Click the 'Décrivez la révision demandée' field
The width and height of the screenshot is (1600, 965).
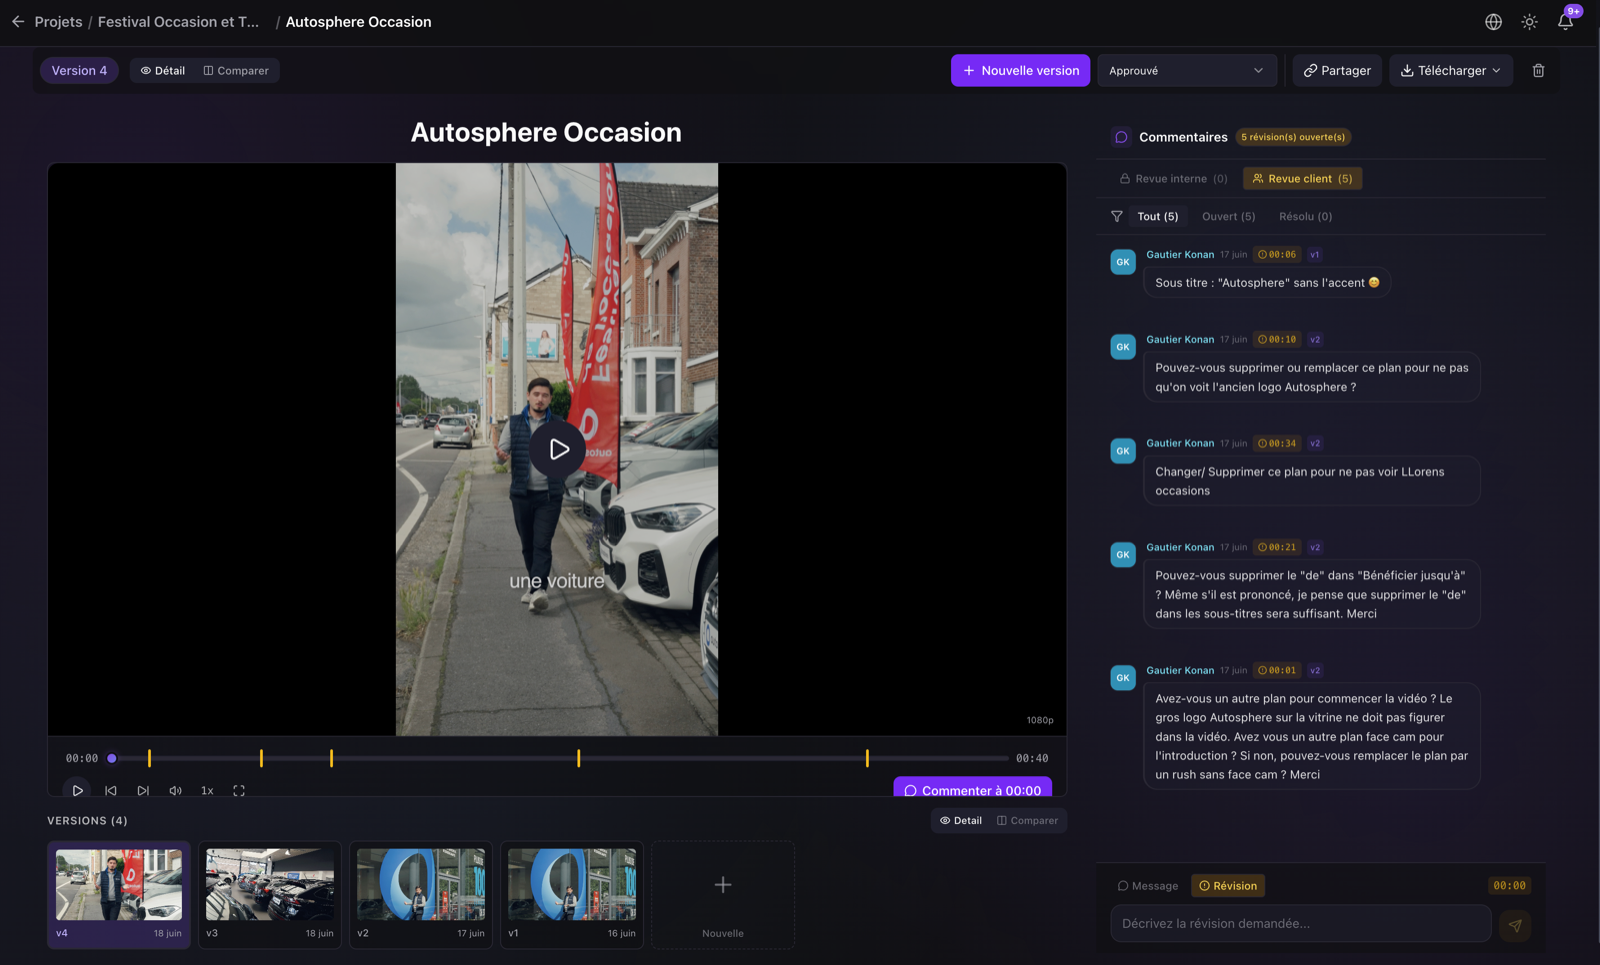1300,923
